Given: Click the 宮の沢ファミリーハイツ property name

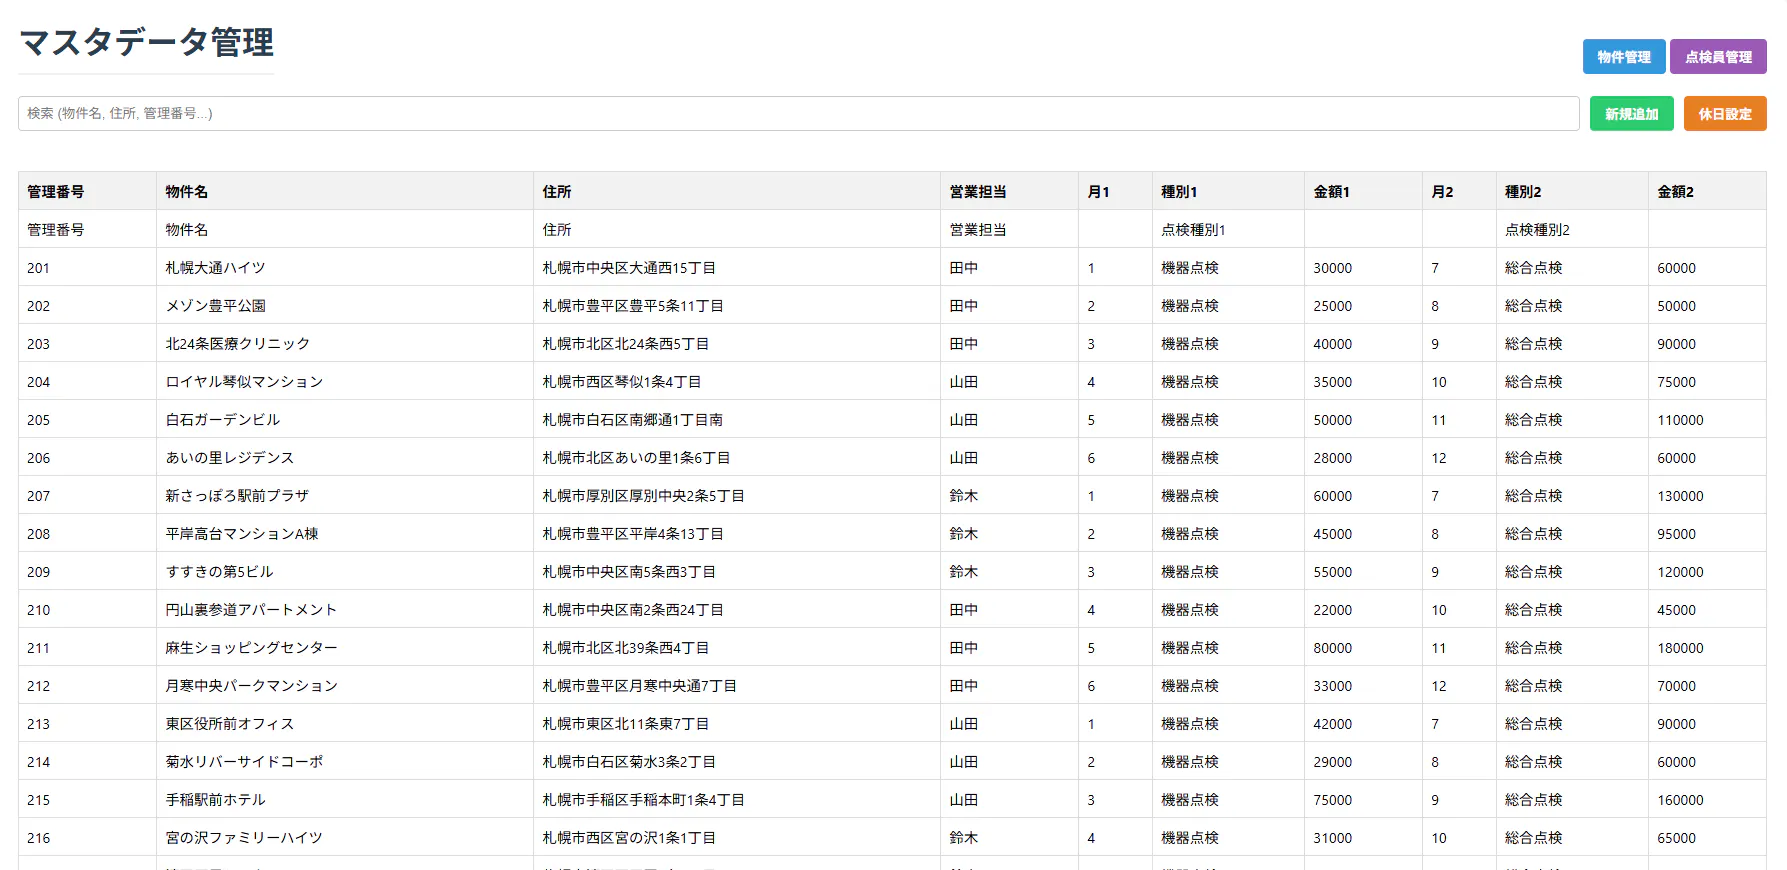Looking at the screenshot, I should pyautogui.click(x=244, y=838).
